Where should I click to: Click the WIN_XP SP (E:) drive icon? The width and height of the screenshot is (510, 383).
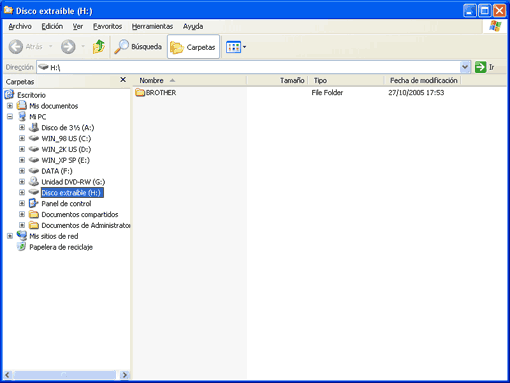click(34, 160)
